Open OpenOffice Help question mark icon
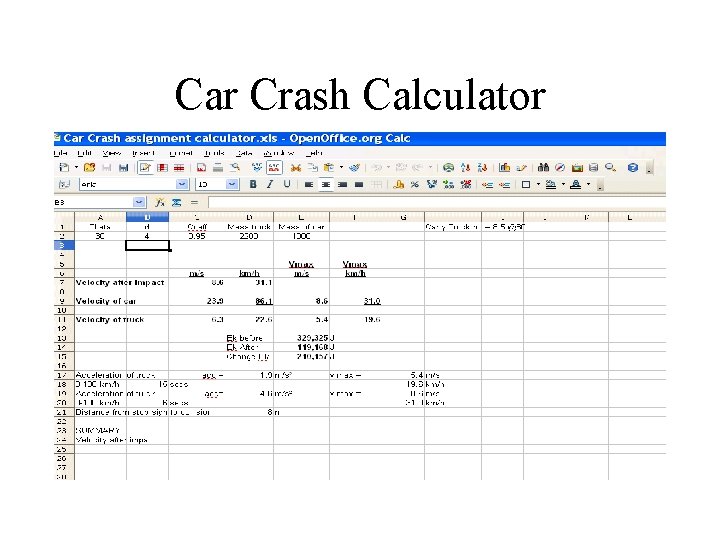The width and height of the screenshot is (720, 540). tap(633, 168)
